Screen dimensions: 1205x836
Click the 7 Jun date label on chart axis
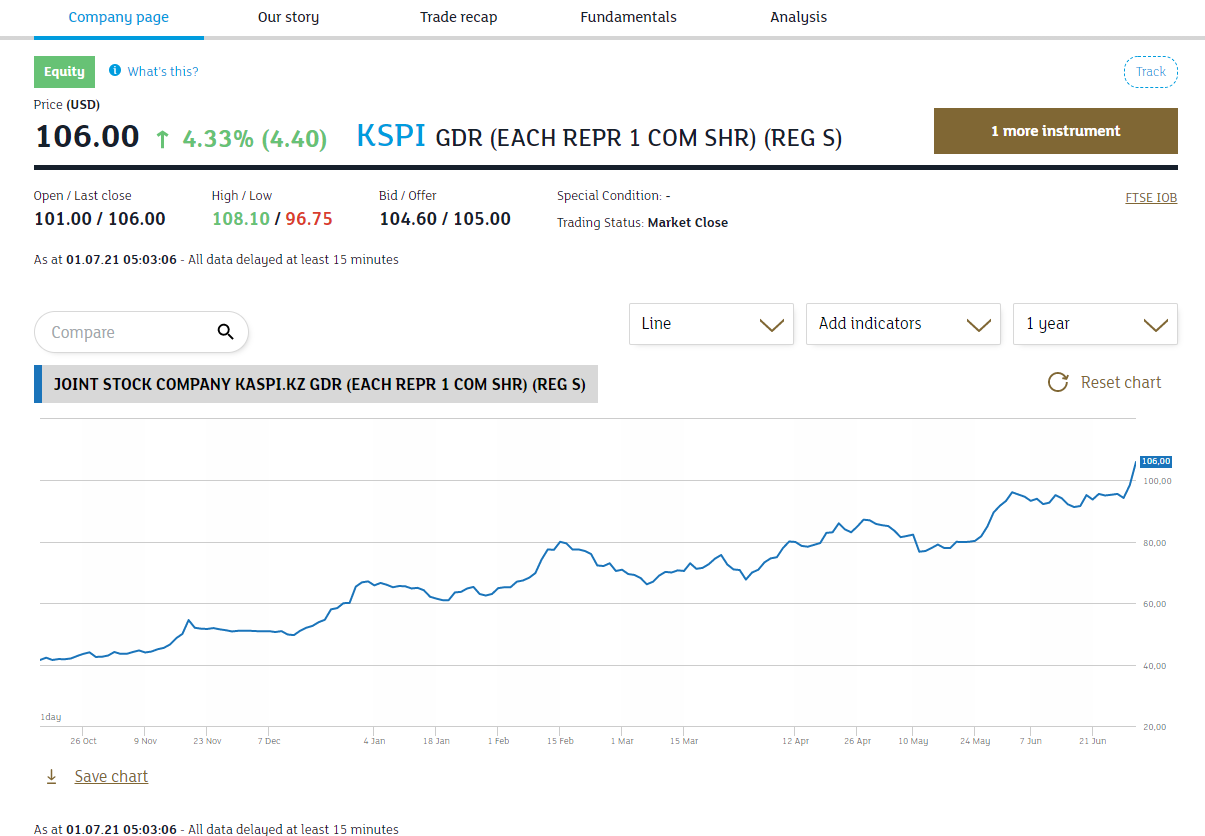coord(1031,741)
